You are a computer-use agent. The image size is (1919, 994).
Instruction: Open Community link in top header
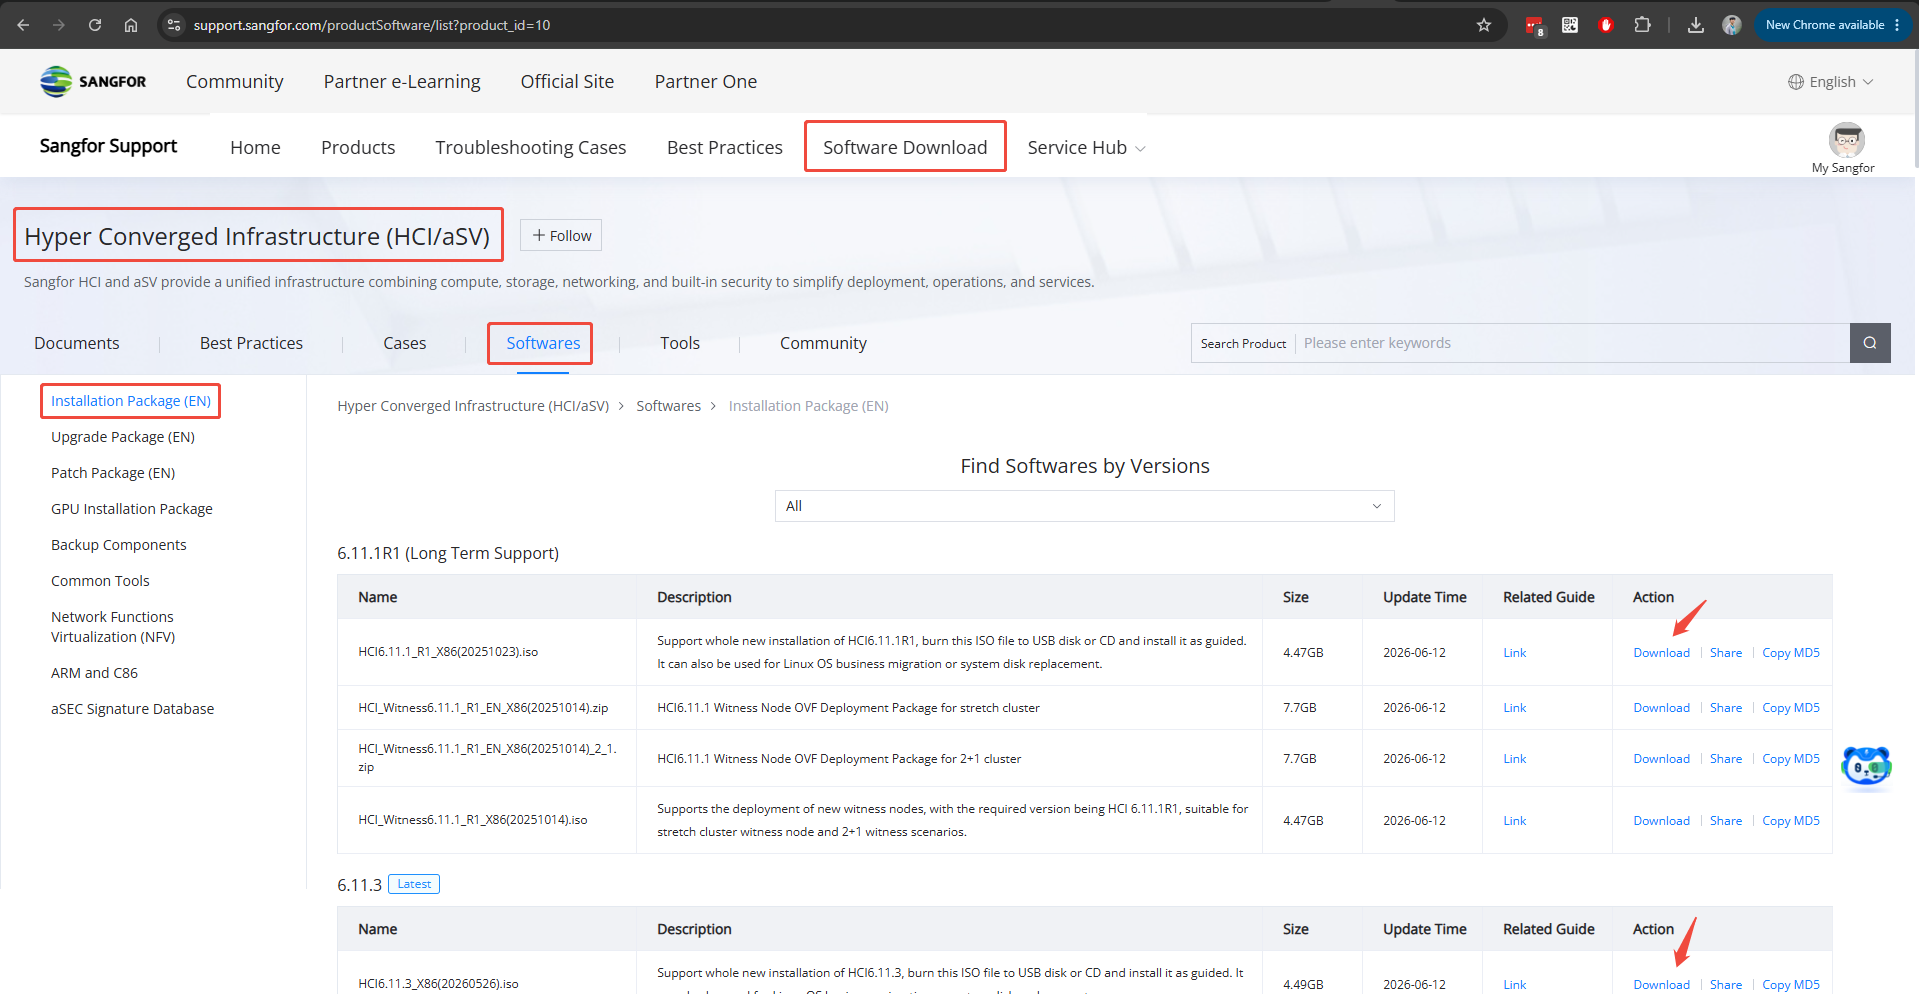[235, 82]
